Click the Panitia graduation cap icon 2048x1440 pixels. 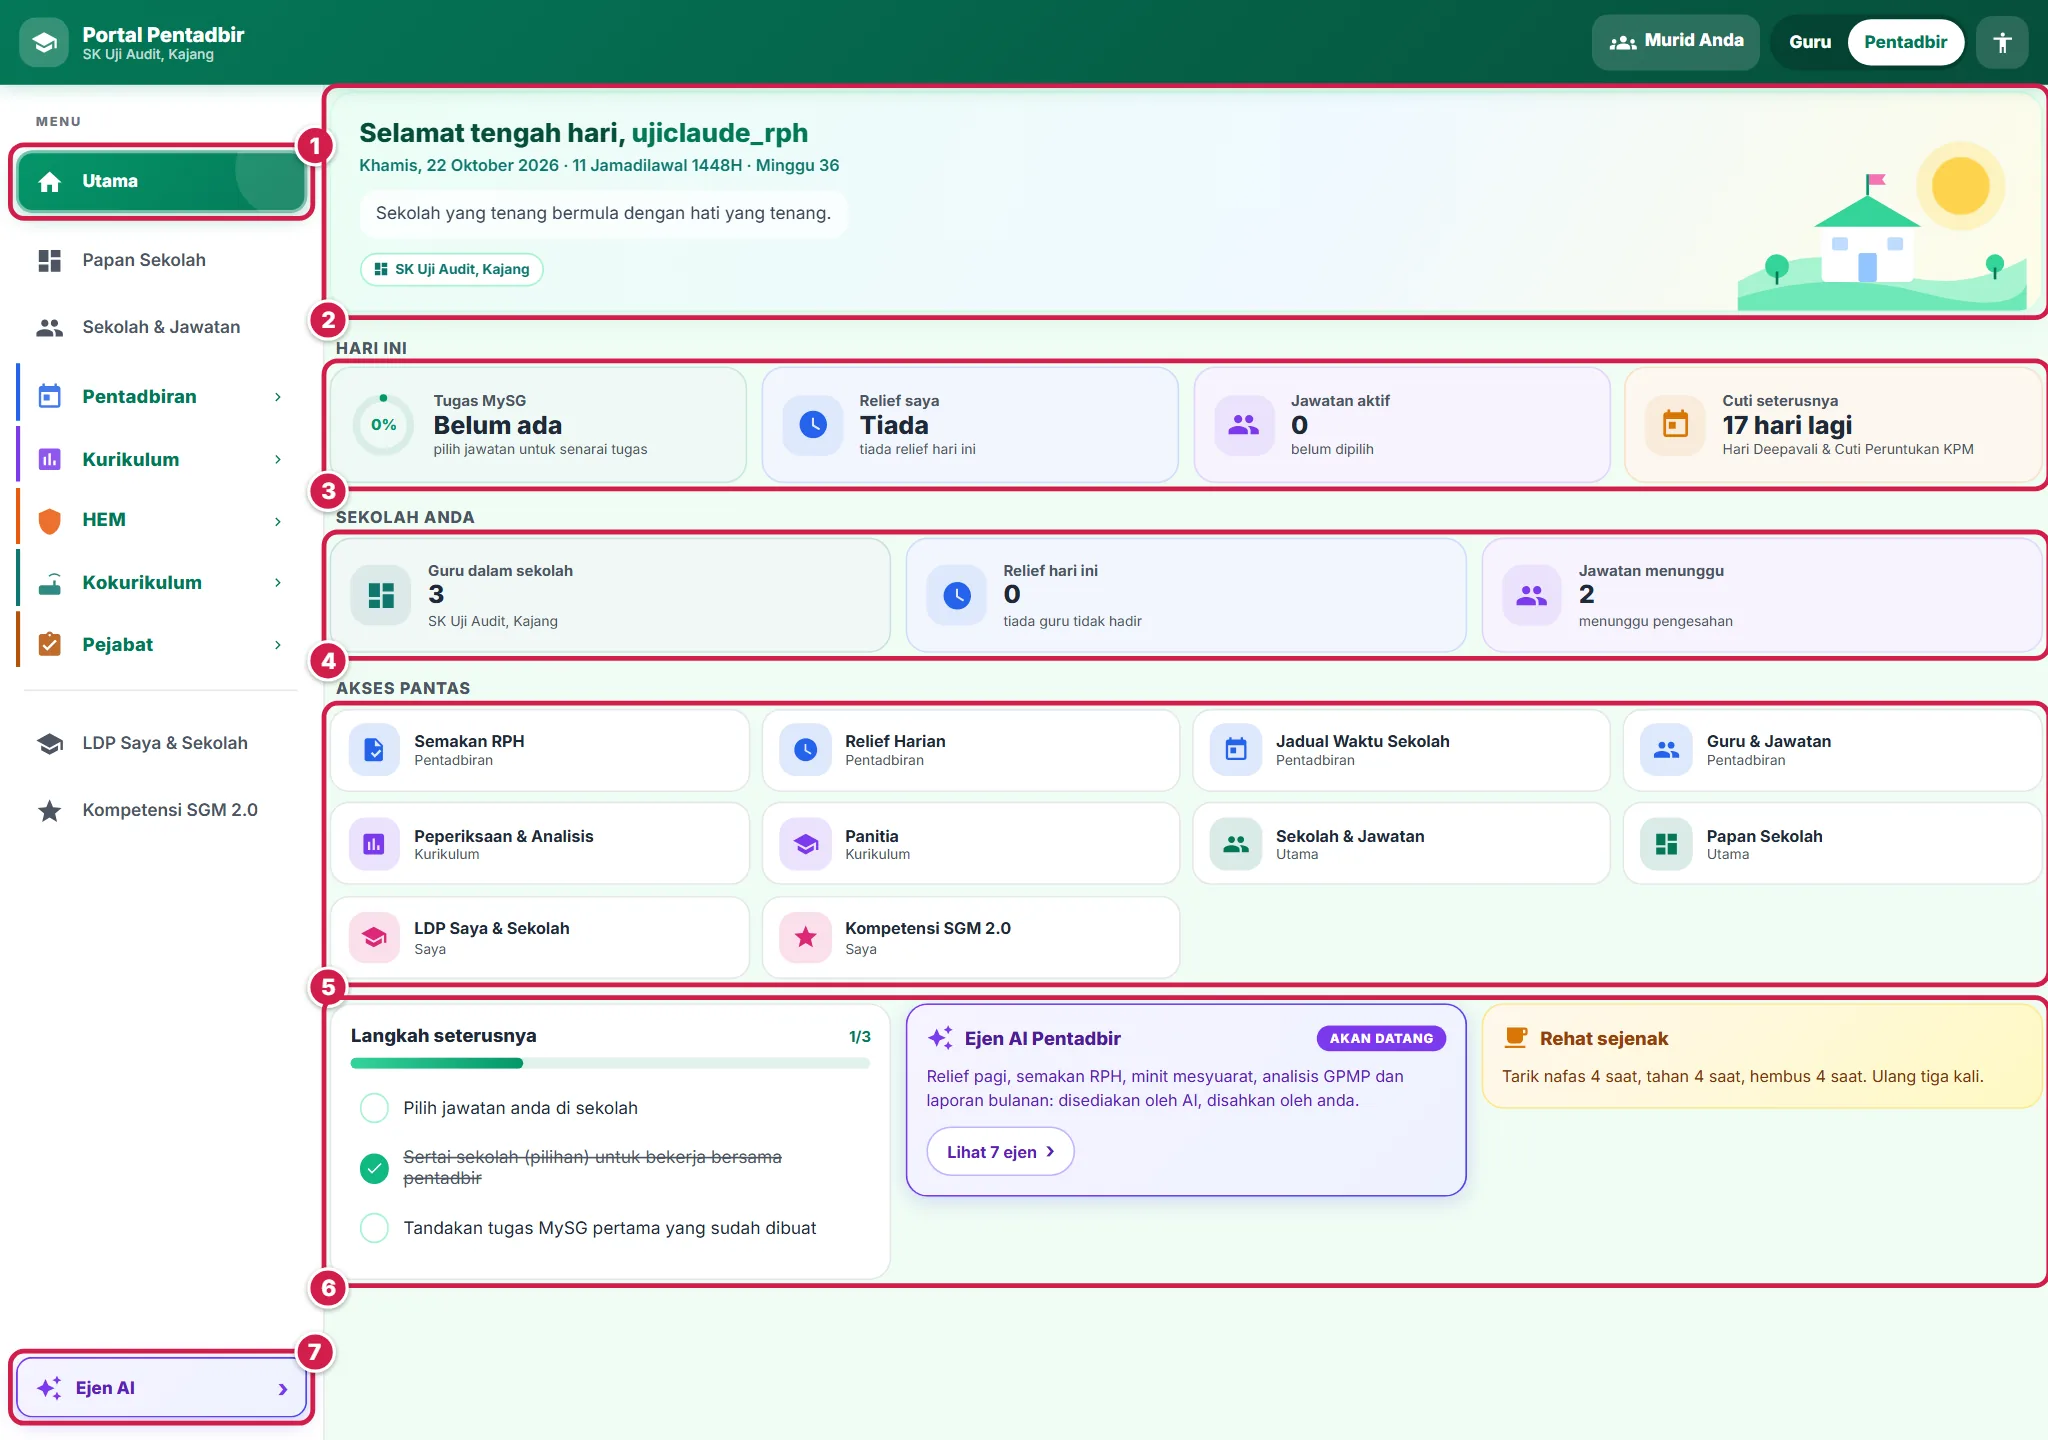pos(805,844)
